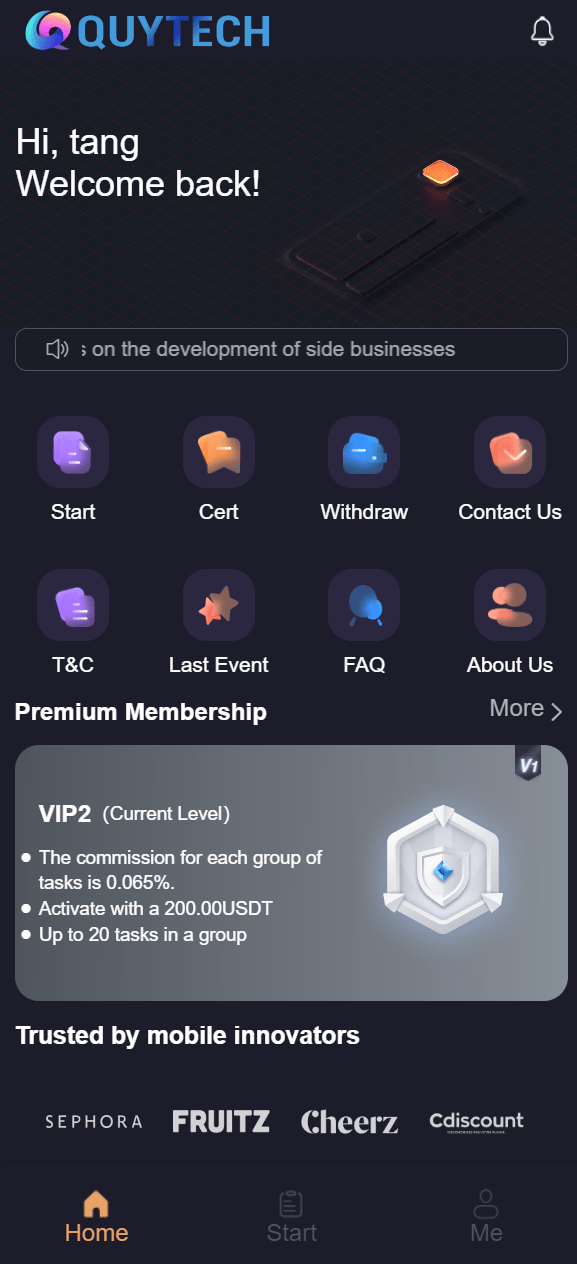The image size is (577, 1264).
Task: Tap the Fruitz brand logo
Action: point(221,1122)
